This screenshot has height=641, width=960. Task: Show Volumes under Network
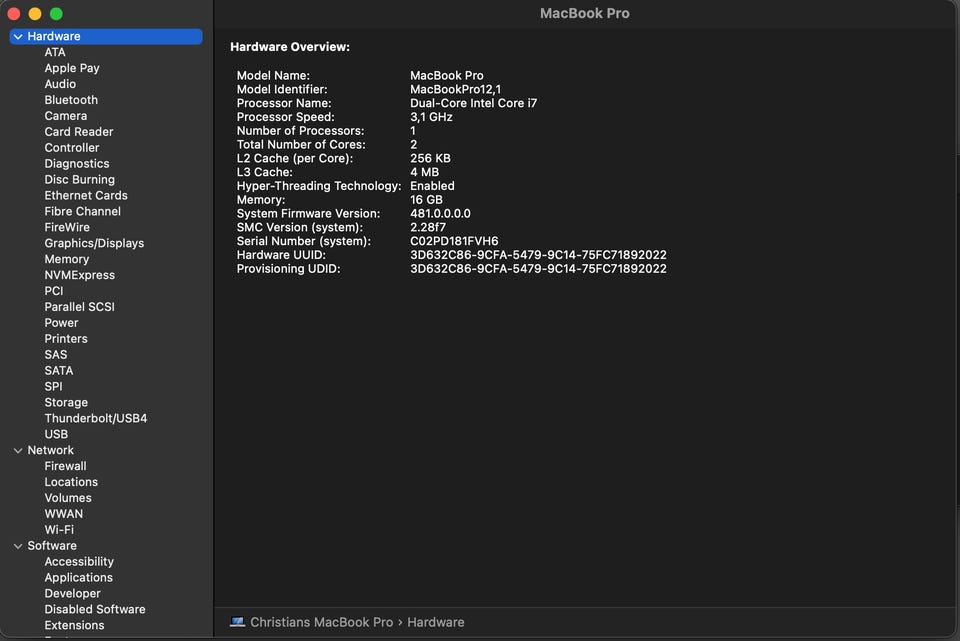[x=68, y=498]
